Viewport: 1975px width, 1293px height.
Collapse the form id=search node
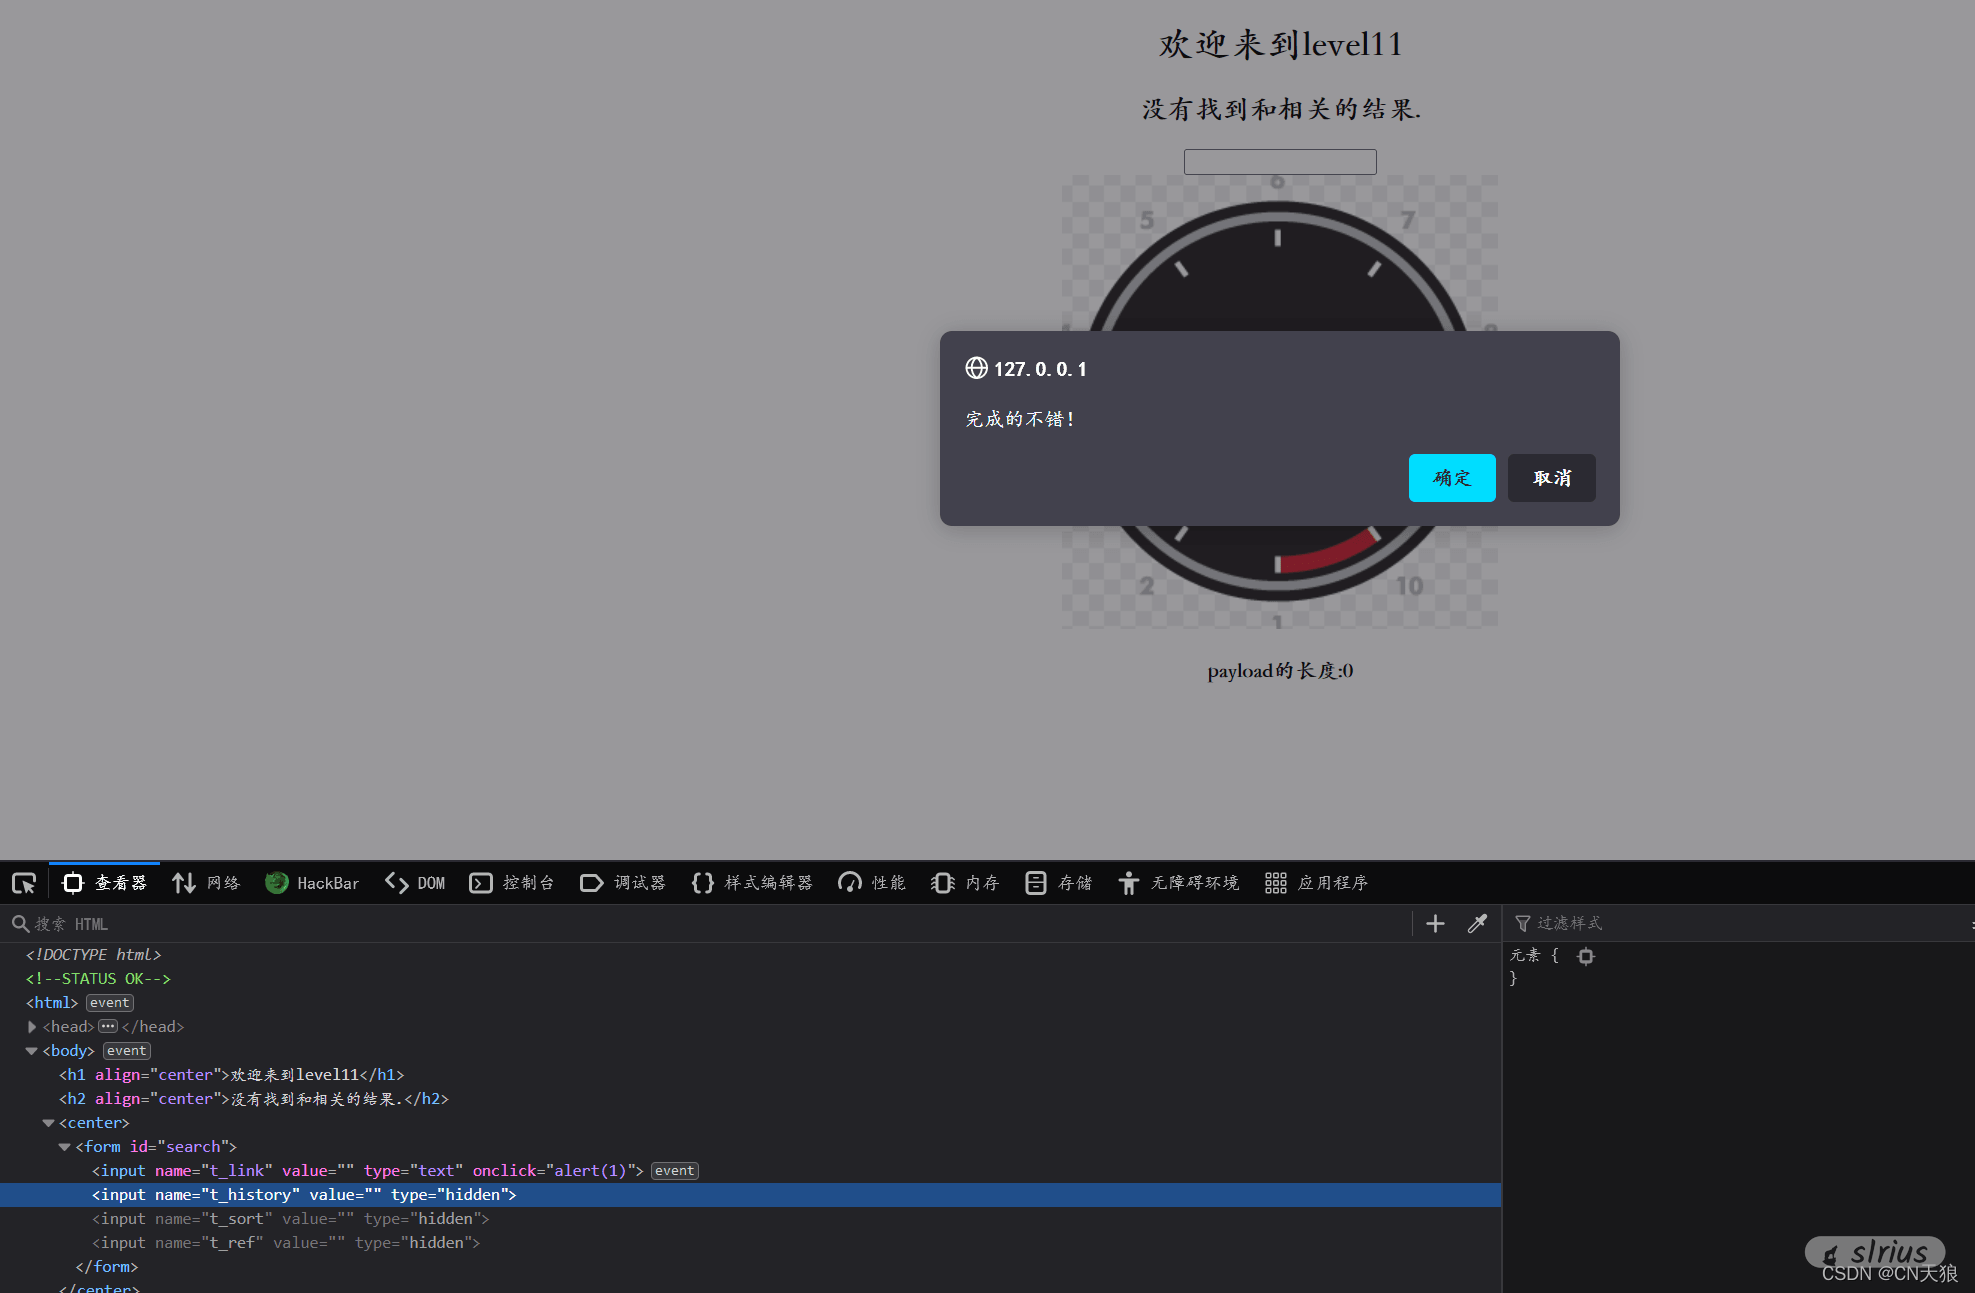point(64,1146)
